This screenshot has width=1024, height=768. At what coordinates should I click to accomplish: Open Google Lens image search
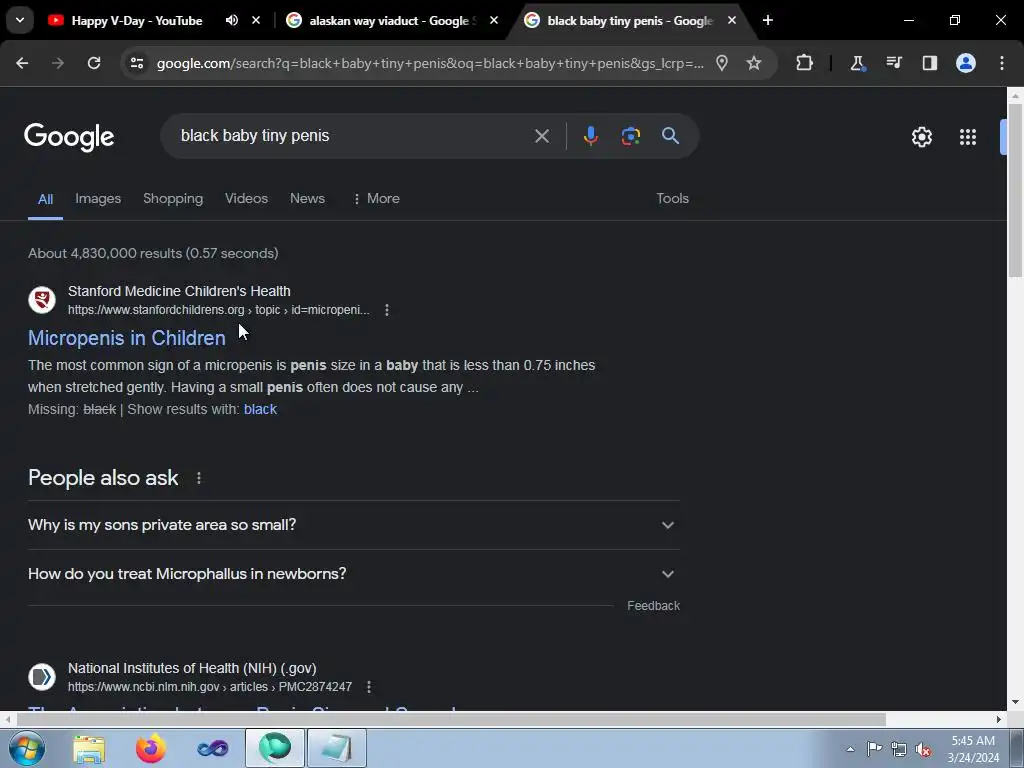631,136
